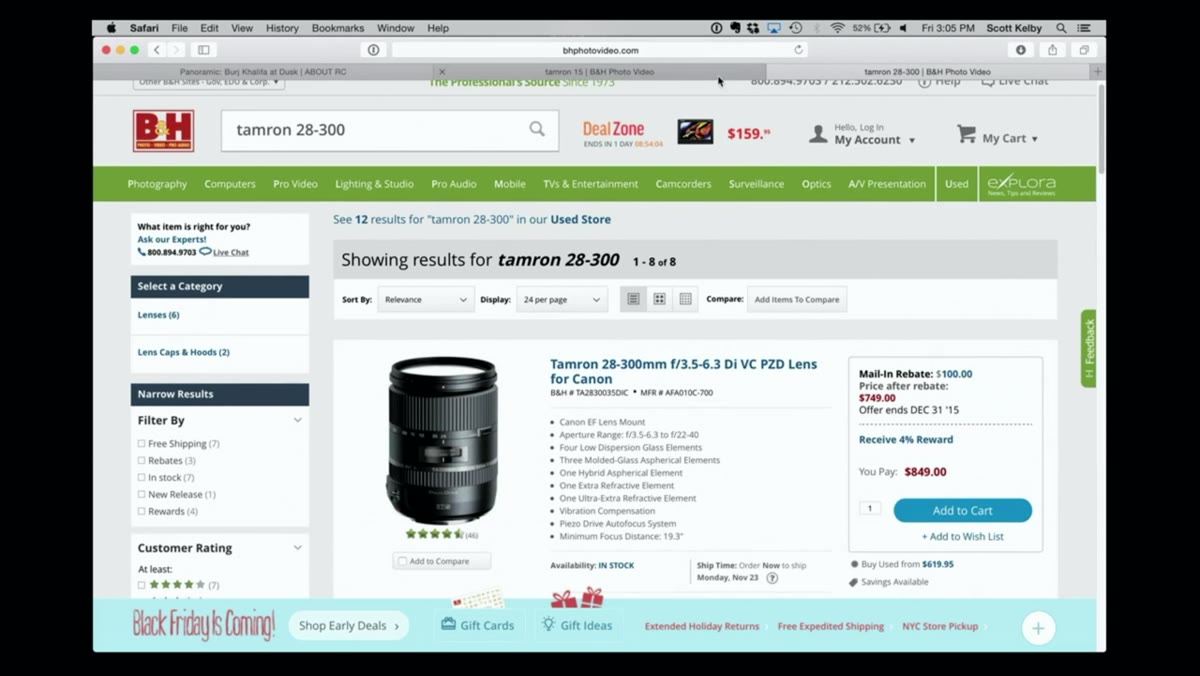Click the Add to Cart button
Image resolution: width=1200 pixels, height=676 pixels.
coord(962,510)
